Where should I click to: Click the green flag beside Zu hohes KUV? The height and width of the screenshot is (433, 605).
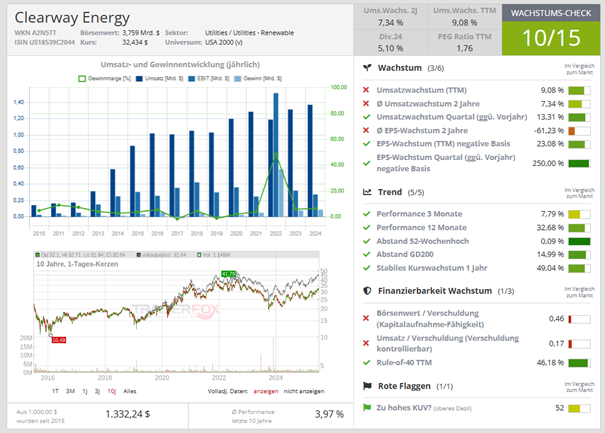coord(367,408)
